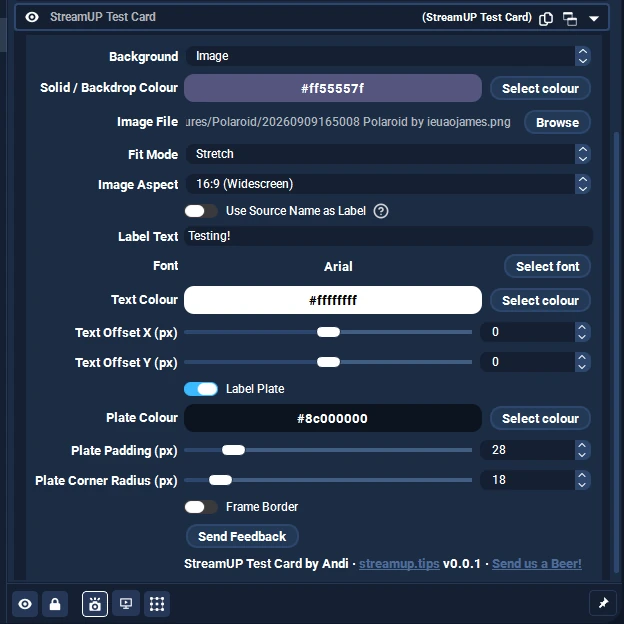Disable the Label Plate toggle
Image resolution: width=624 pixels, height=624 pixels.
tap(201, 389)
